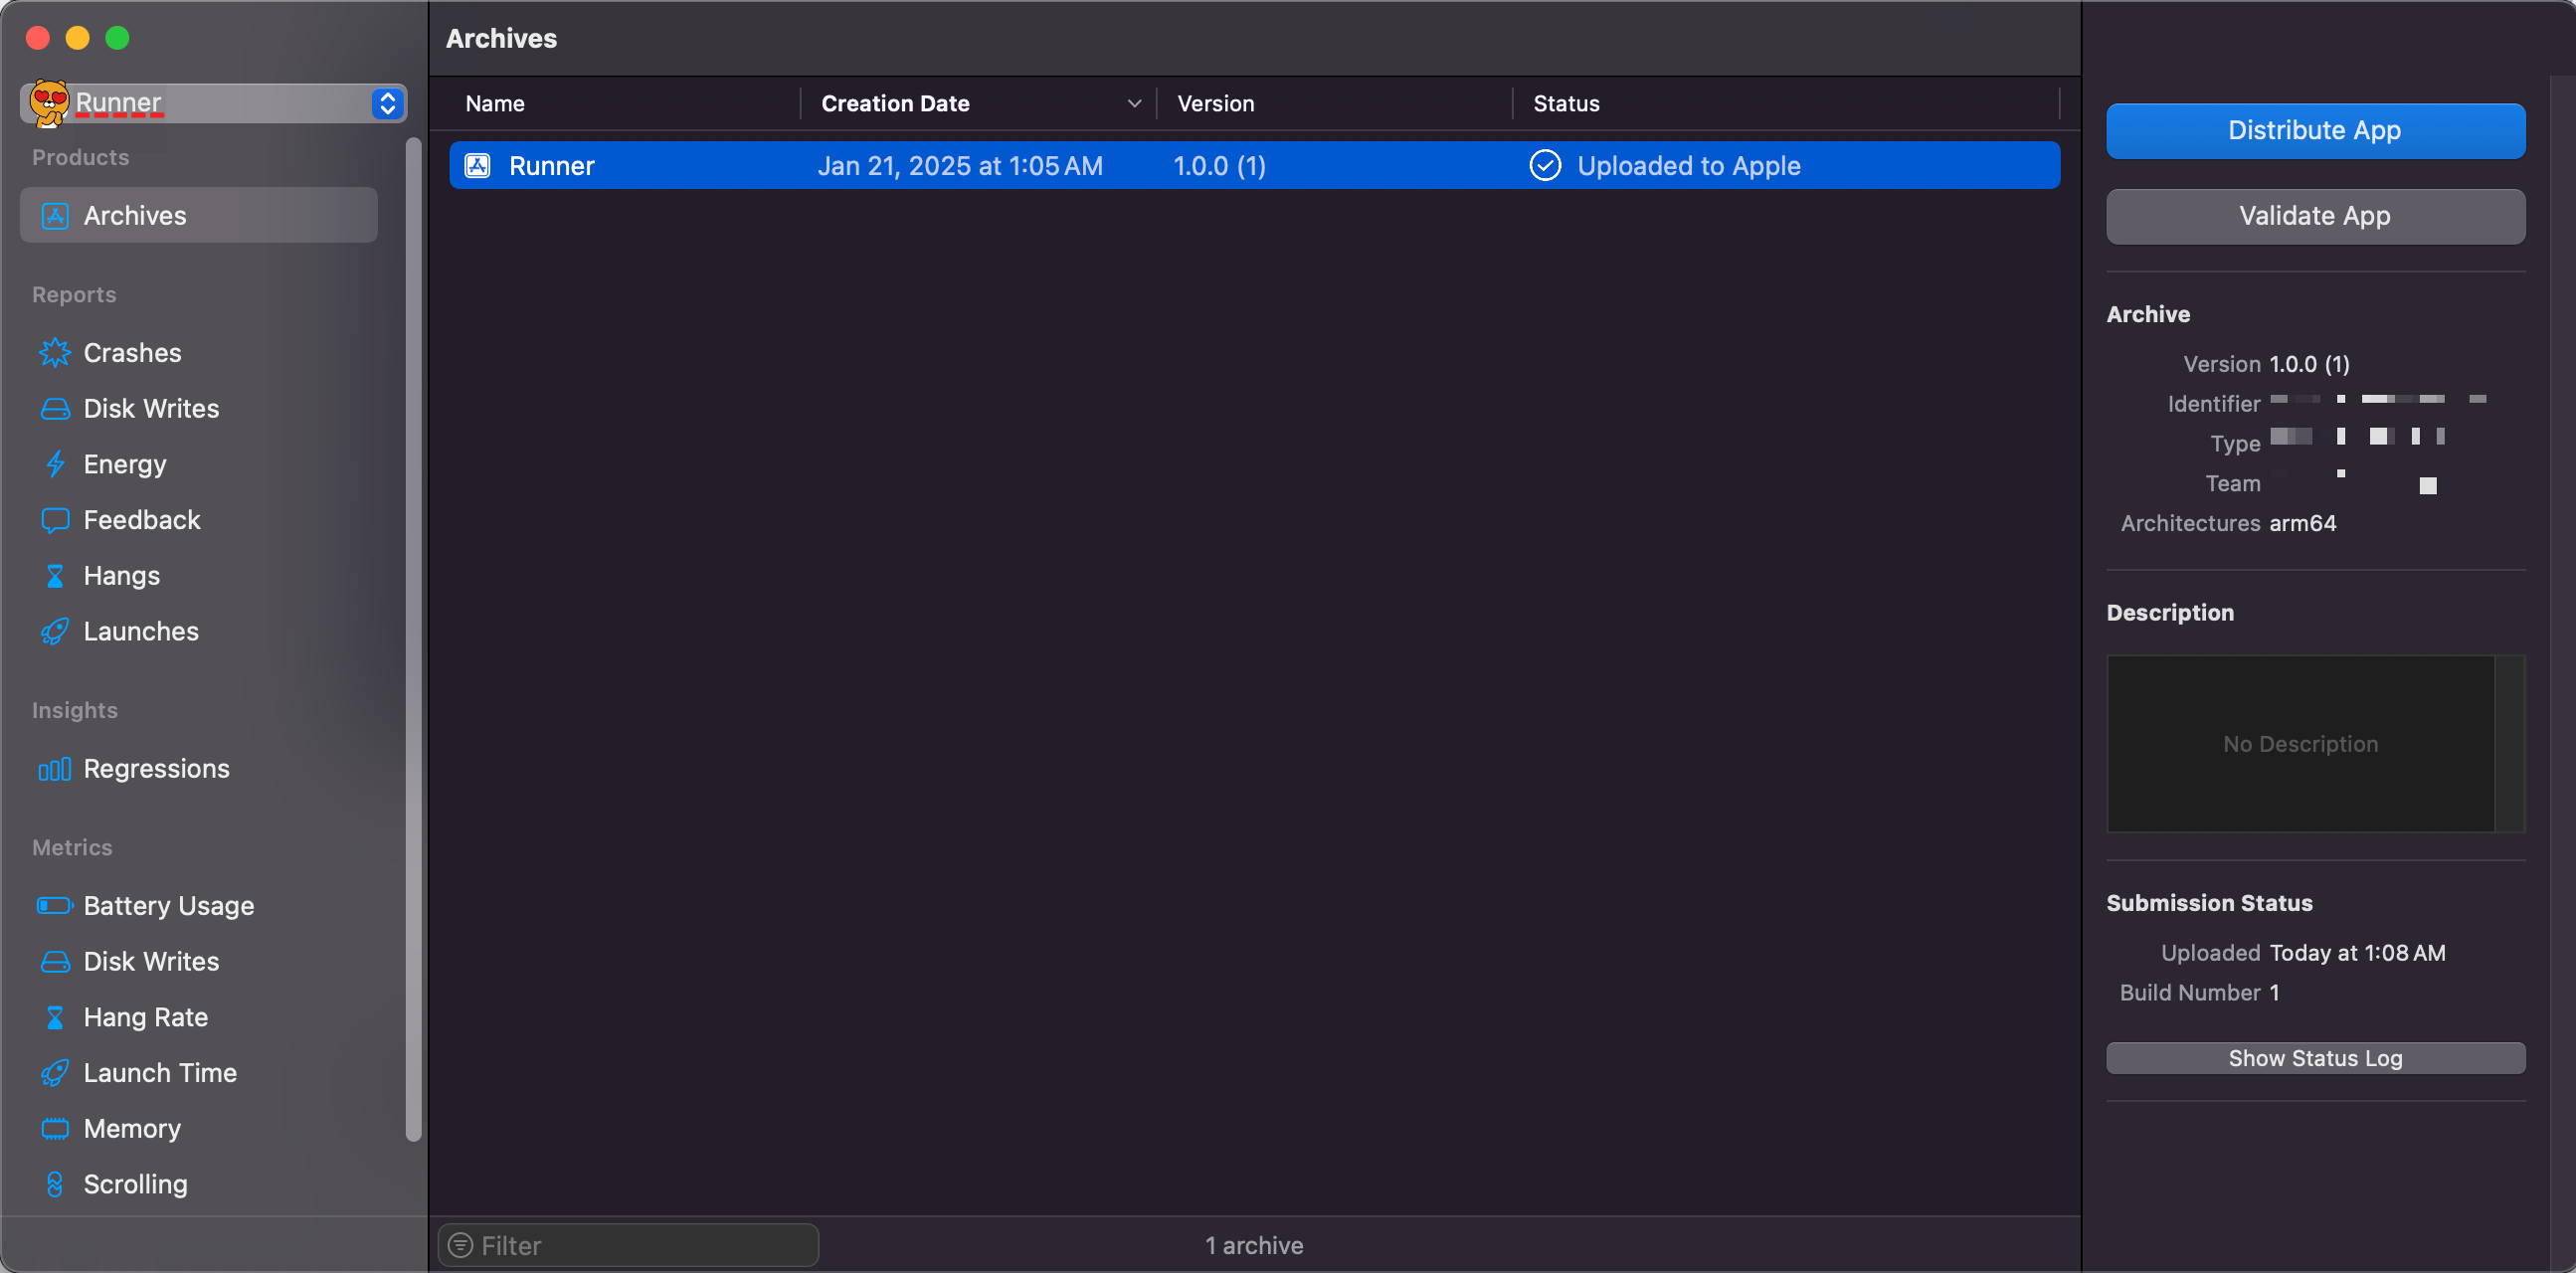2576x1273 pixels.
Task: Click the Creation Date sort chevron
Action: pyautogui.click(x=1134, y=103)
